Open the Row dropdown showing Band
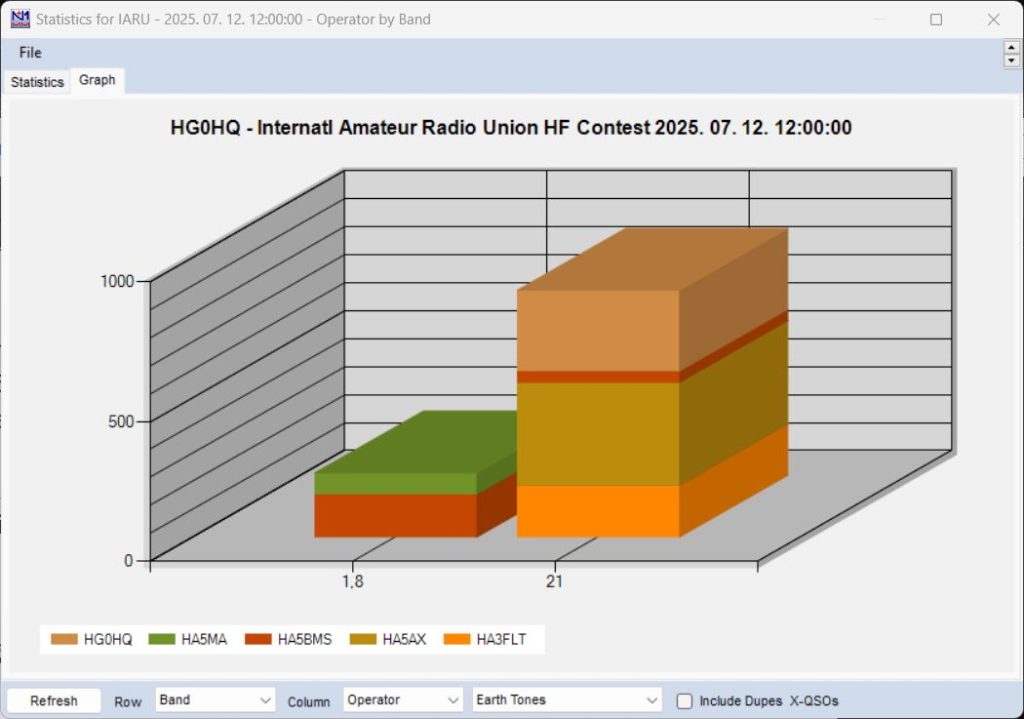This screenshot has width=1024, height=719. pyautogui.click(x=215, y=700)
